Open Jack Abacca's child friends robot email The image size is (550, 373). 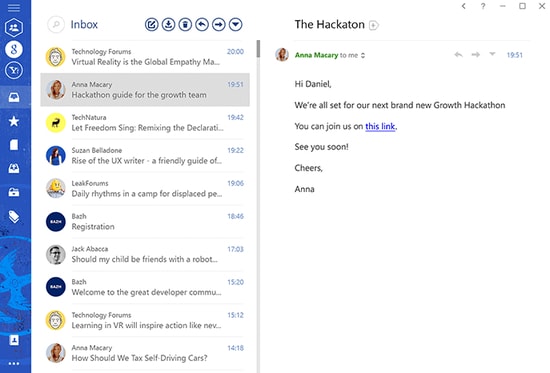tap(145, 254)
